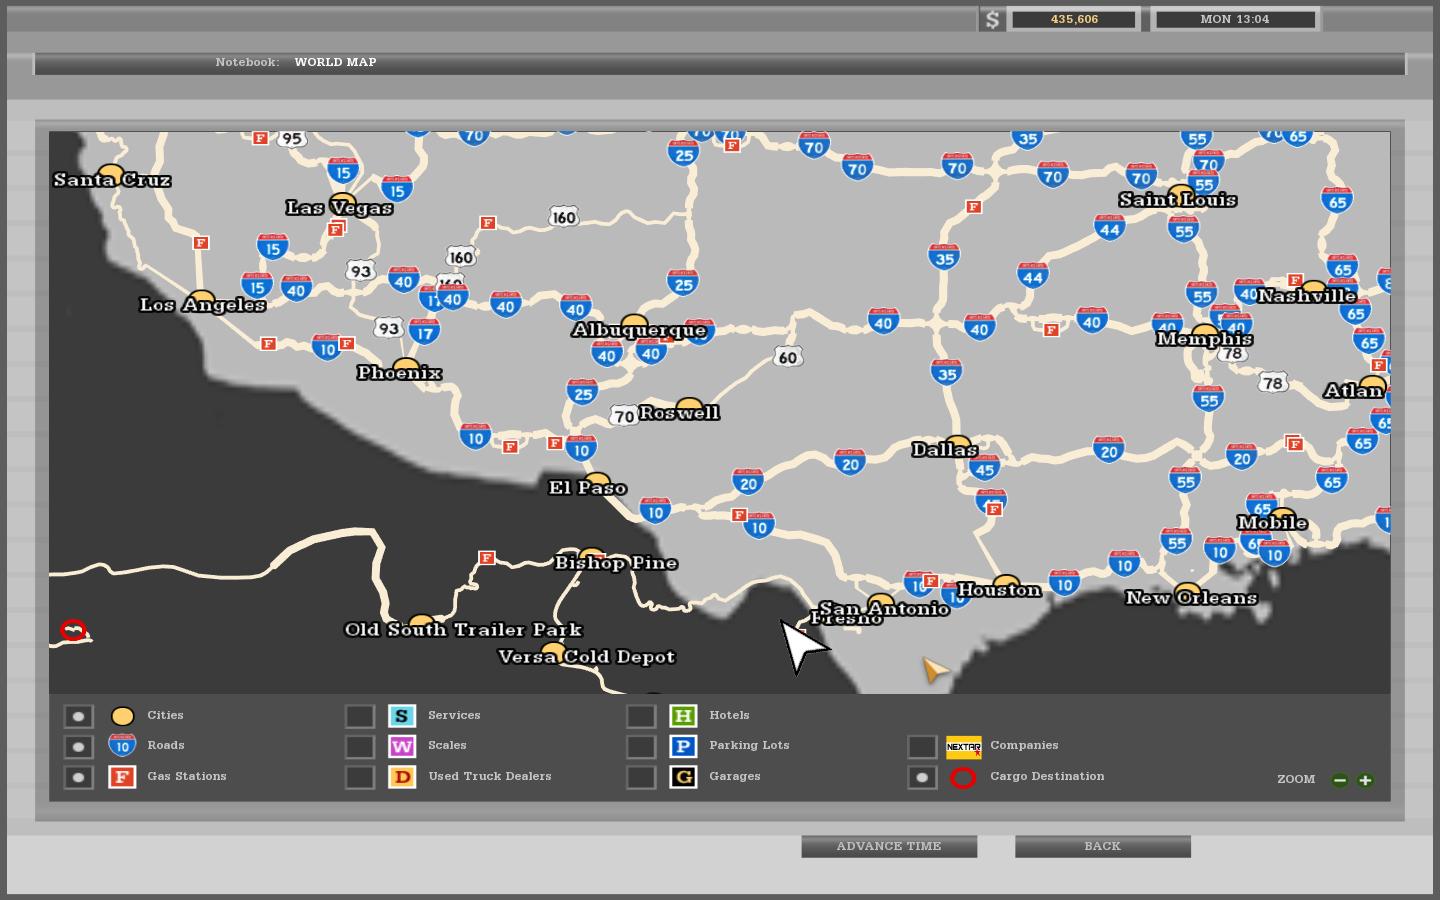Enable the Companies filter checkbox
The width and height of the screenshot is (1440, 900).
tap(921, 747)
